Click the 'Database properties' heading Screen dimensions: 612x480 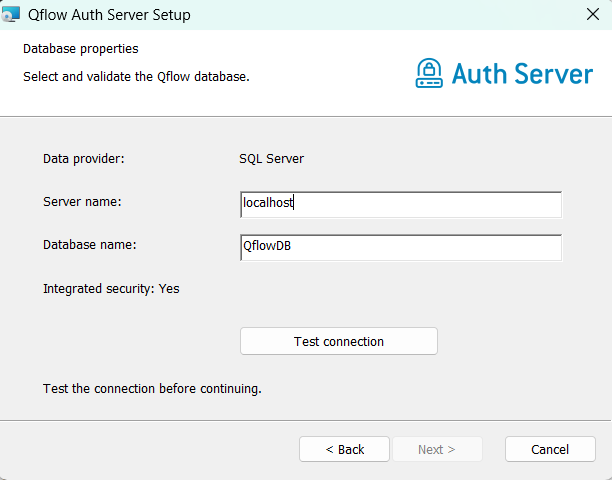tap(81, 49)
